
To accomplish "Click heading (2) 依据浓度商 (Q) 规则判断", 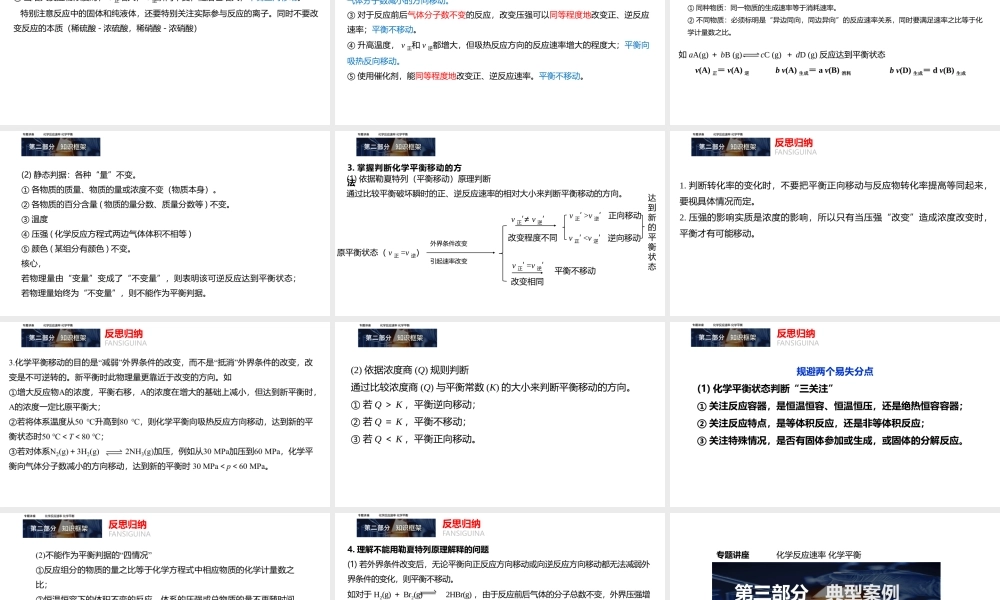I will coord(409,370).
